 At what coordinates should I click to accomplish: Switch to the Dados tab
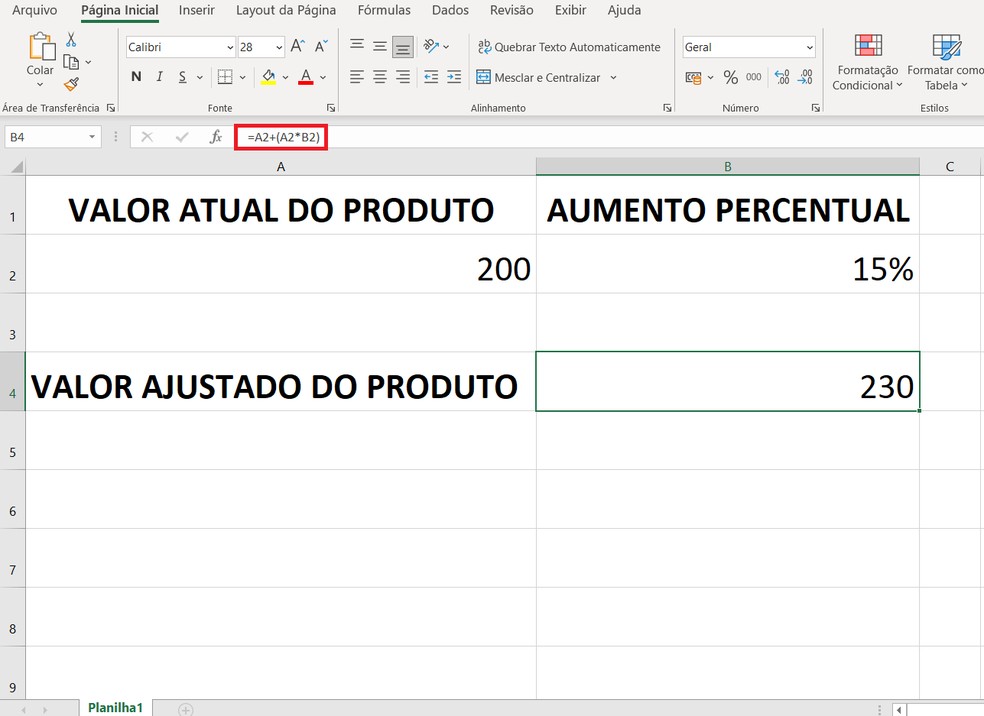pyautogui.click(x=450, y=10)
